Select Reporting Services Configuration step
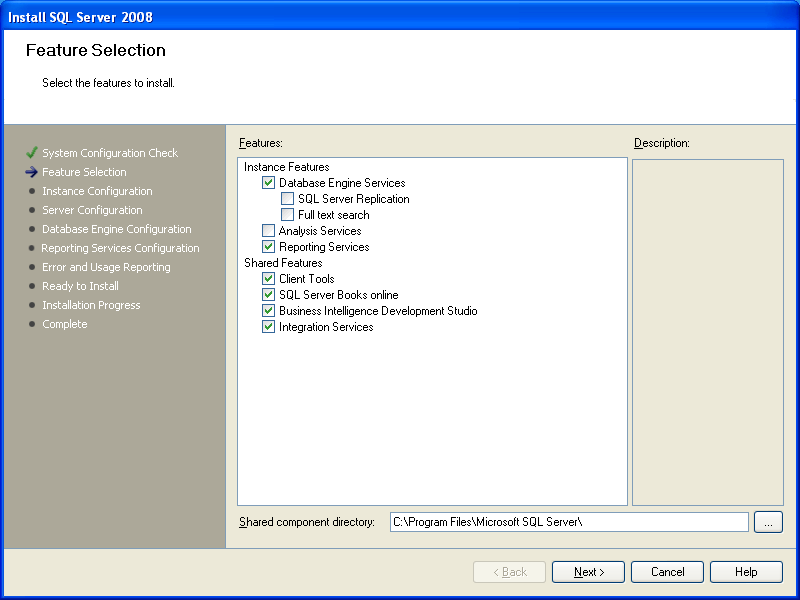Viewport: 800px width, 600px height. click(x=120, y=248)
